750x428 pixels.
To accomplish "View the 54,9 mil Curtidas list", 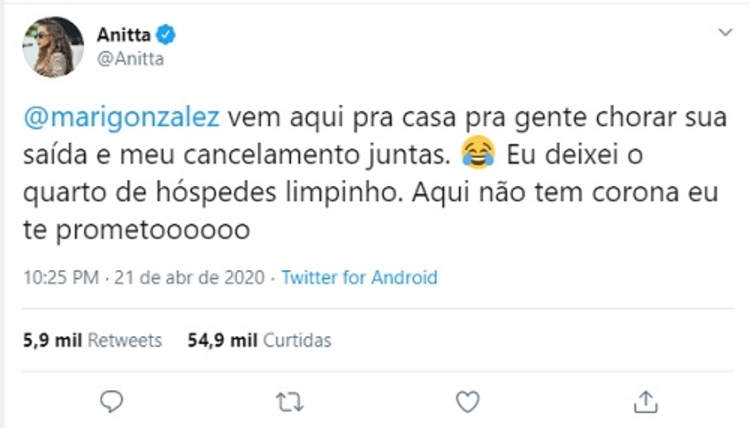I will click(x=259, y=340).
